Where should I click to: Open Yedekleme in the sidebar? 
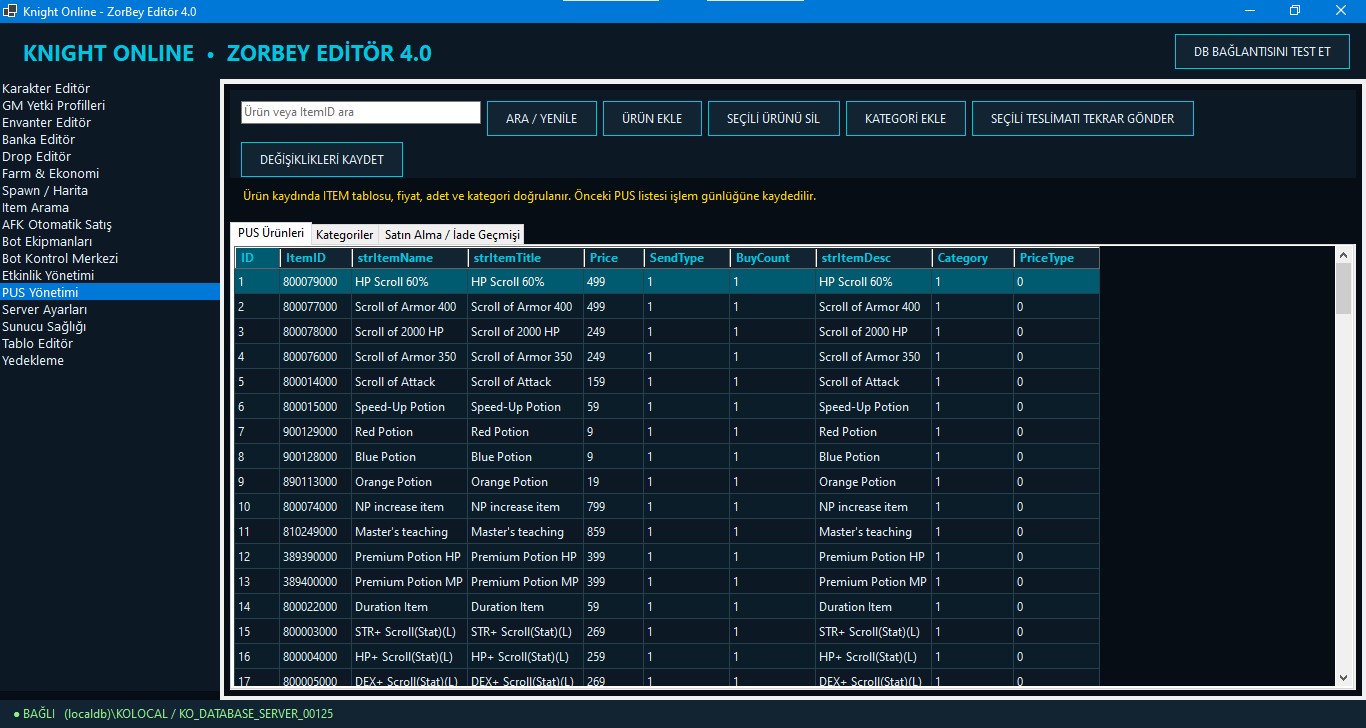point(110,361)
